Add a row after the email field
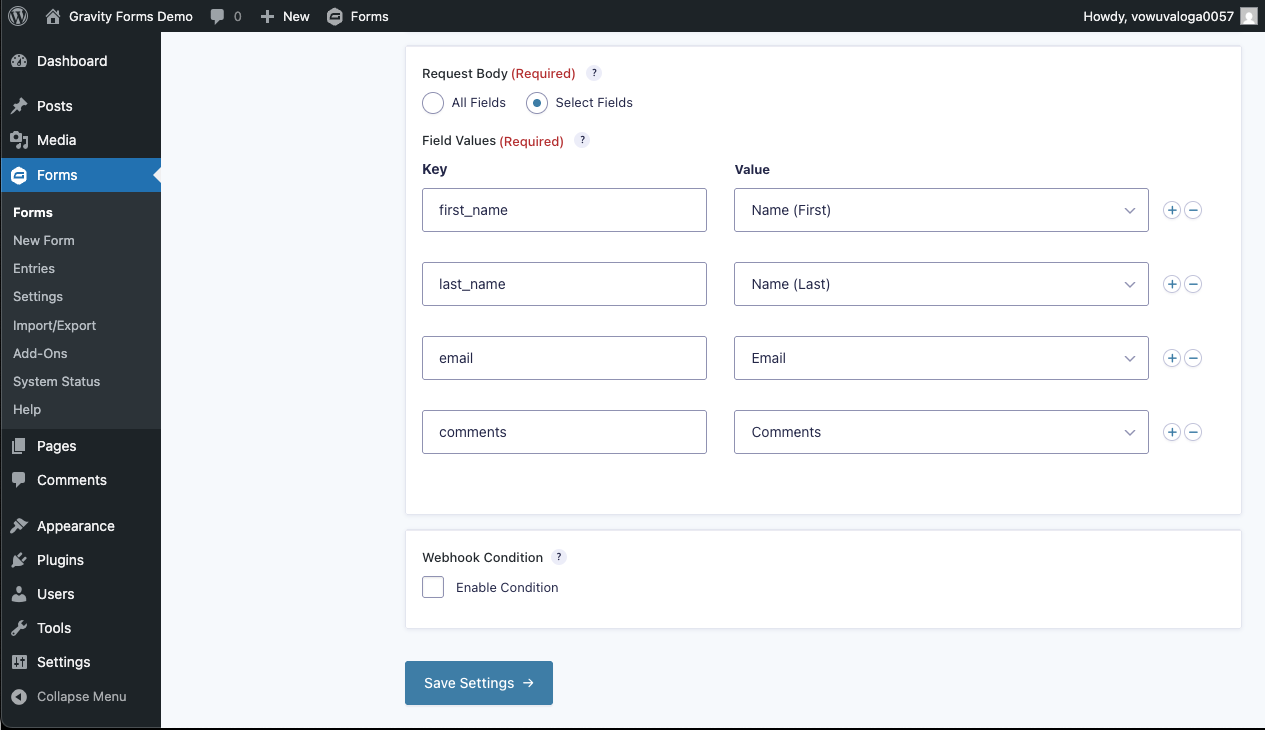Viewport: 1265px width, 730px height. 1172,358
